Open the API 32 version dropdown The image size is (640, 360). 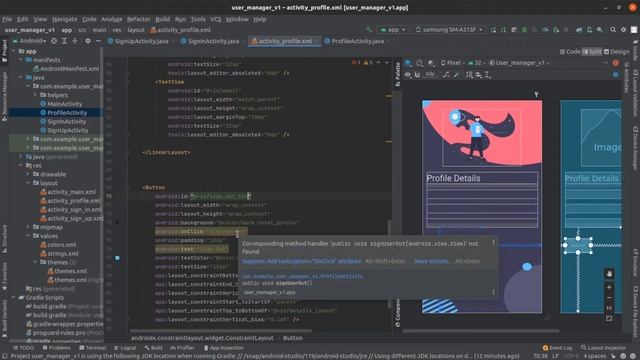[476, 63]
